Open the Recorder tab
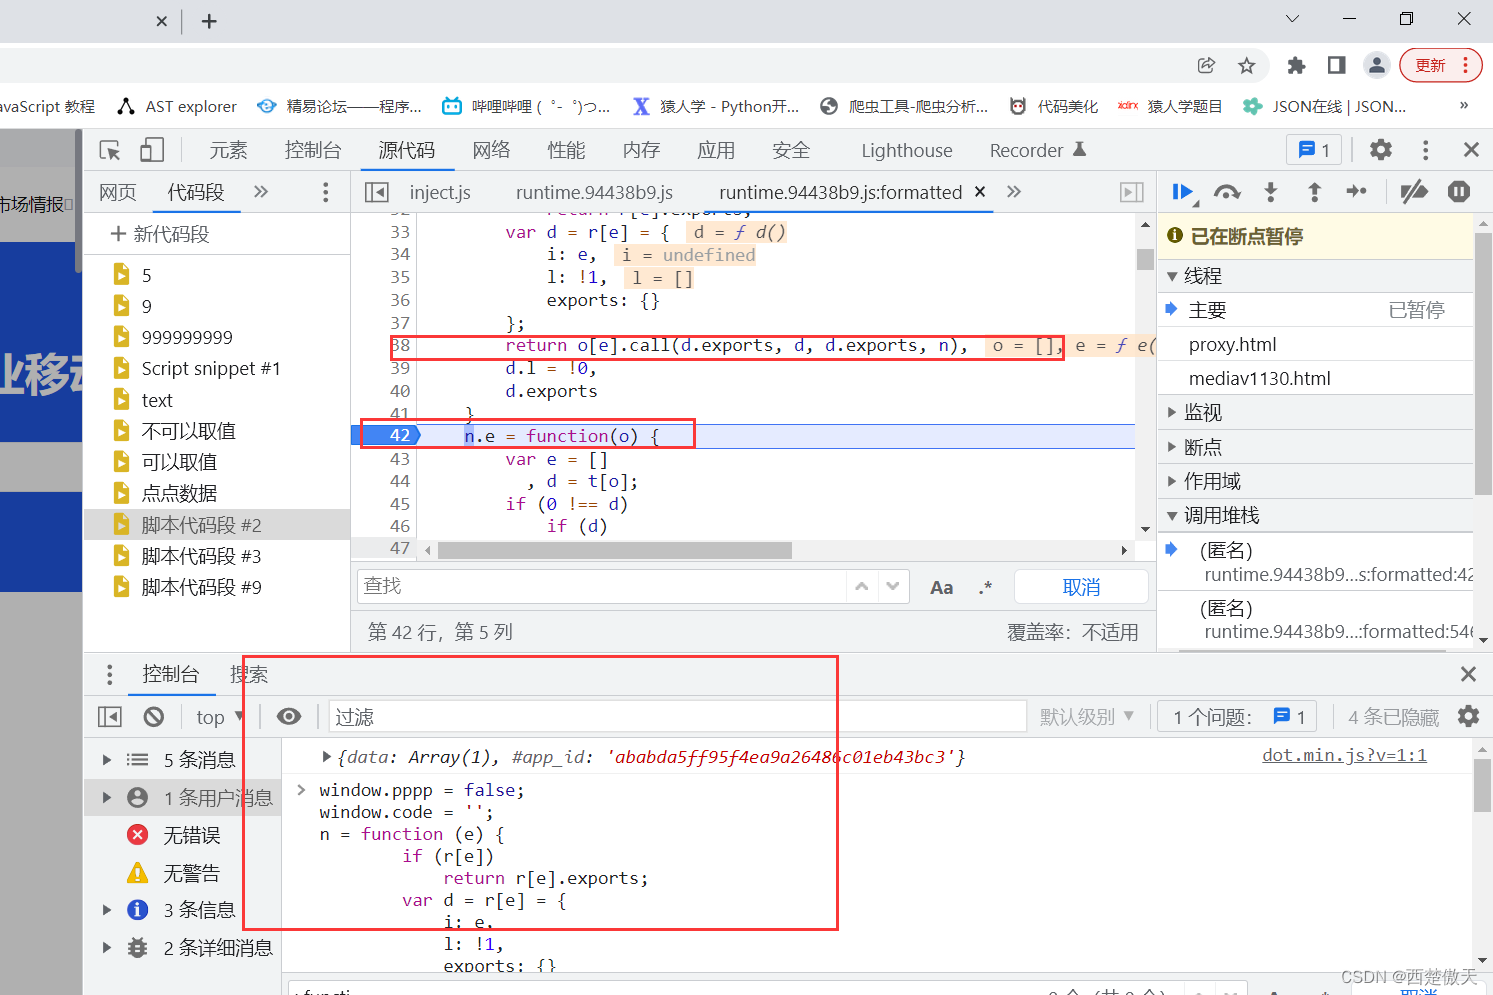 pos(1037,150)
